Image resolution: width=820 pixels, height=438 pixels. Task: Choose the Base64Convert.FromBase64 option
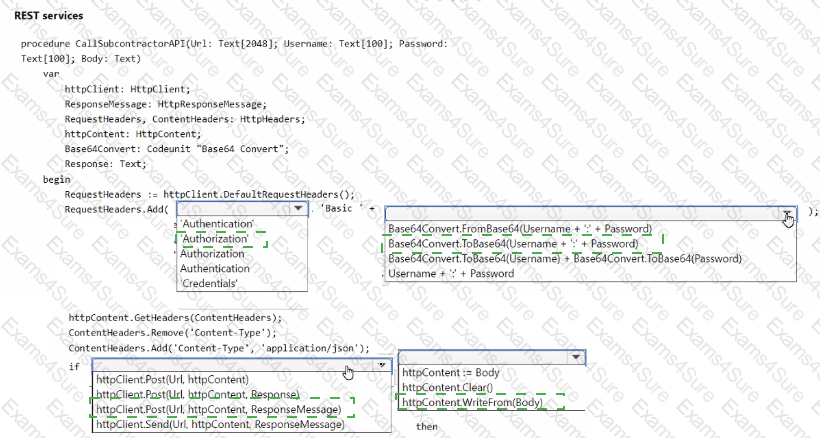pyautogui.click(x=520, y=229)
